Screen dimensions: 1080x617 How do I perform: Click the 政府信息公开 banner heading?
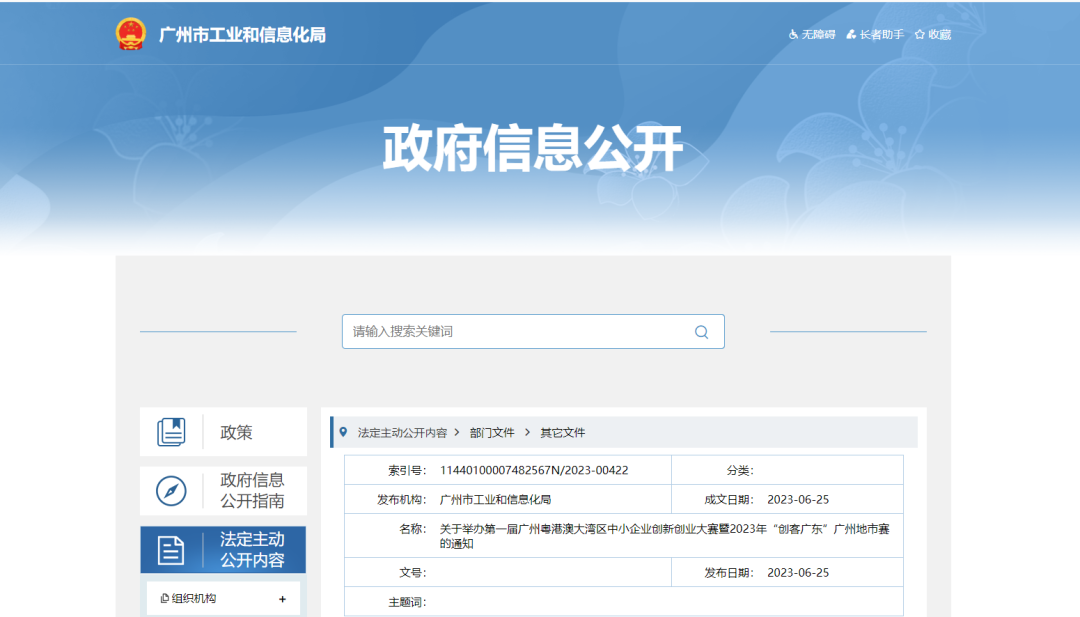pos(533,148)
